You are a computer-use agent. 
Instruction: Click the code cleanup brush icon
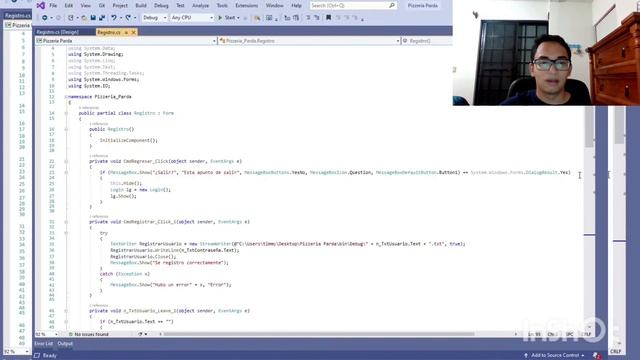tap(140, 334)
